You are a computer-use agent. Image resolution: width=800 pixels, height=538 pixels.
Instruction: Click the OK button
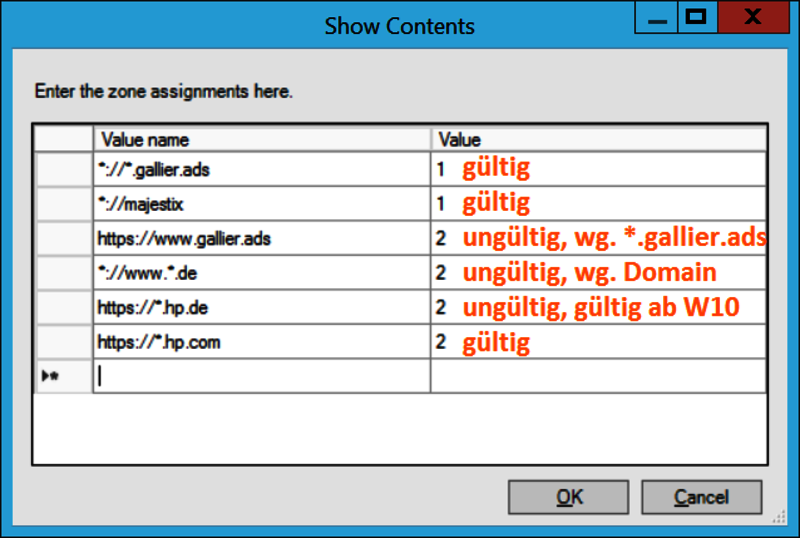[568, 497]
